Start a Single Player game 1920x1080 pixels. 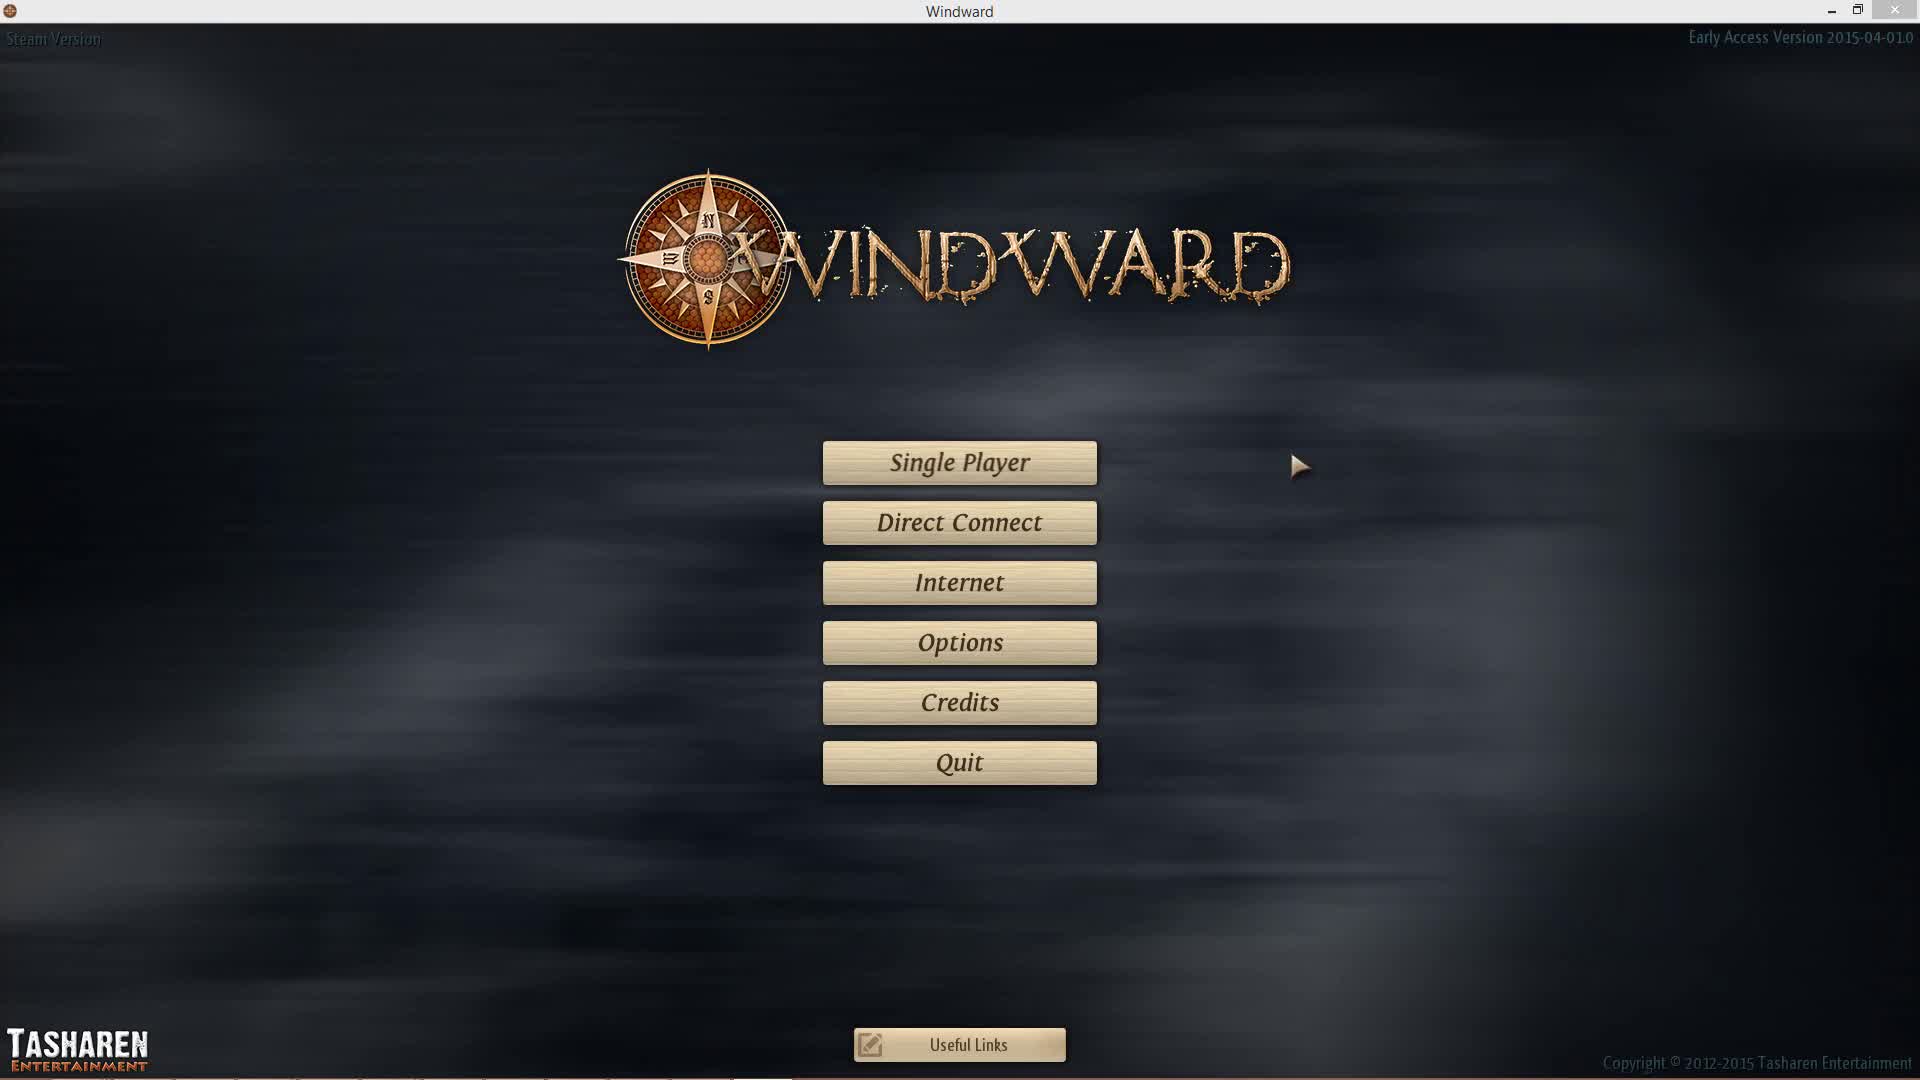coord(959,463)
